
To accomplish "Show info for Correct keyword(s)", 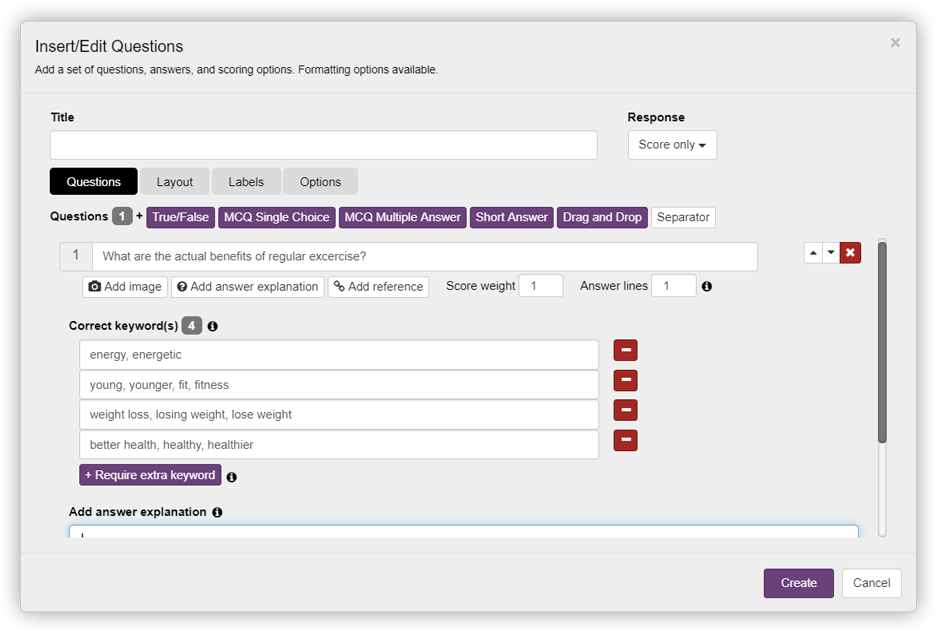I will click(213, 326).
